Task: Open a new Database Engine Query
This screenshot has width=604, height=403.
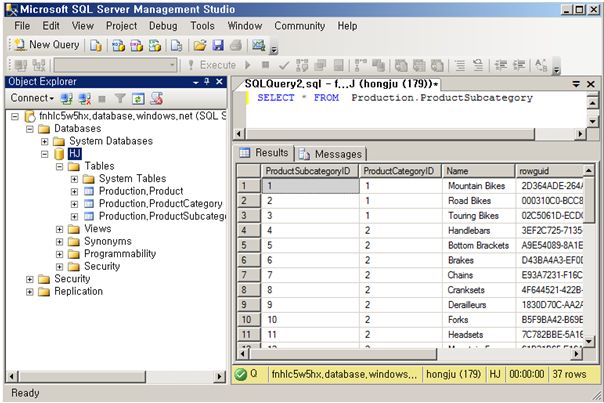Action: (x=96, y=45)
